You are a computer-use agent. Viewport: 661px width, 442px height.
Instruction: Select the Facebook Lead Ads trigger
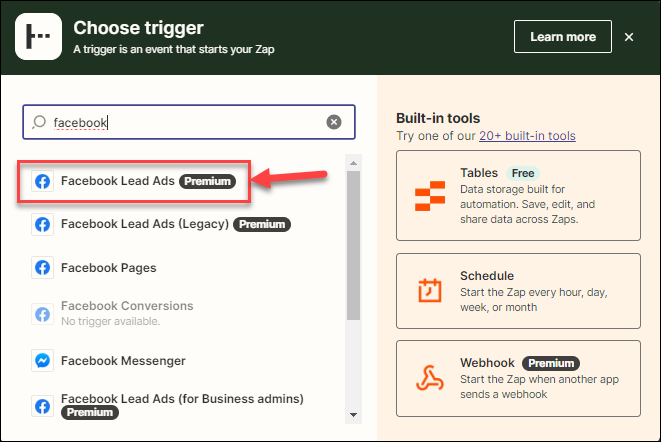[x=134, y=181]
